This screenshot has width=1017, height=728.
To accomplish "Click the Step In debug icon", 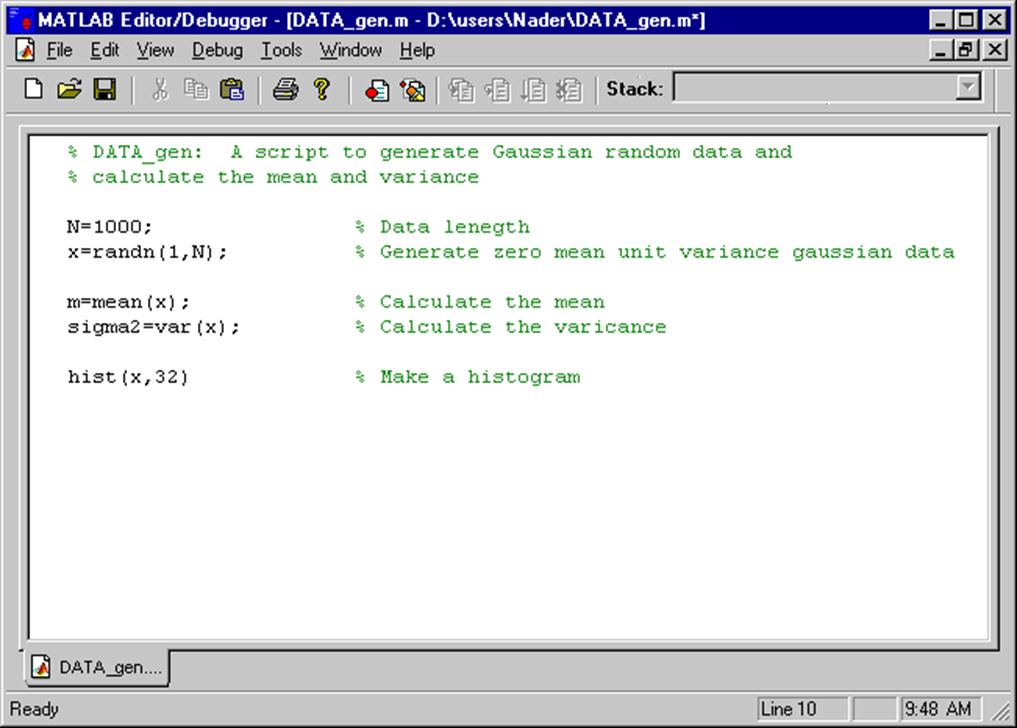I will (x=462, y=90).
